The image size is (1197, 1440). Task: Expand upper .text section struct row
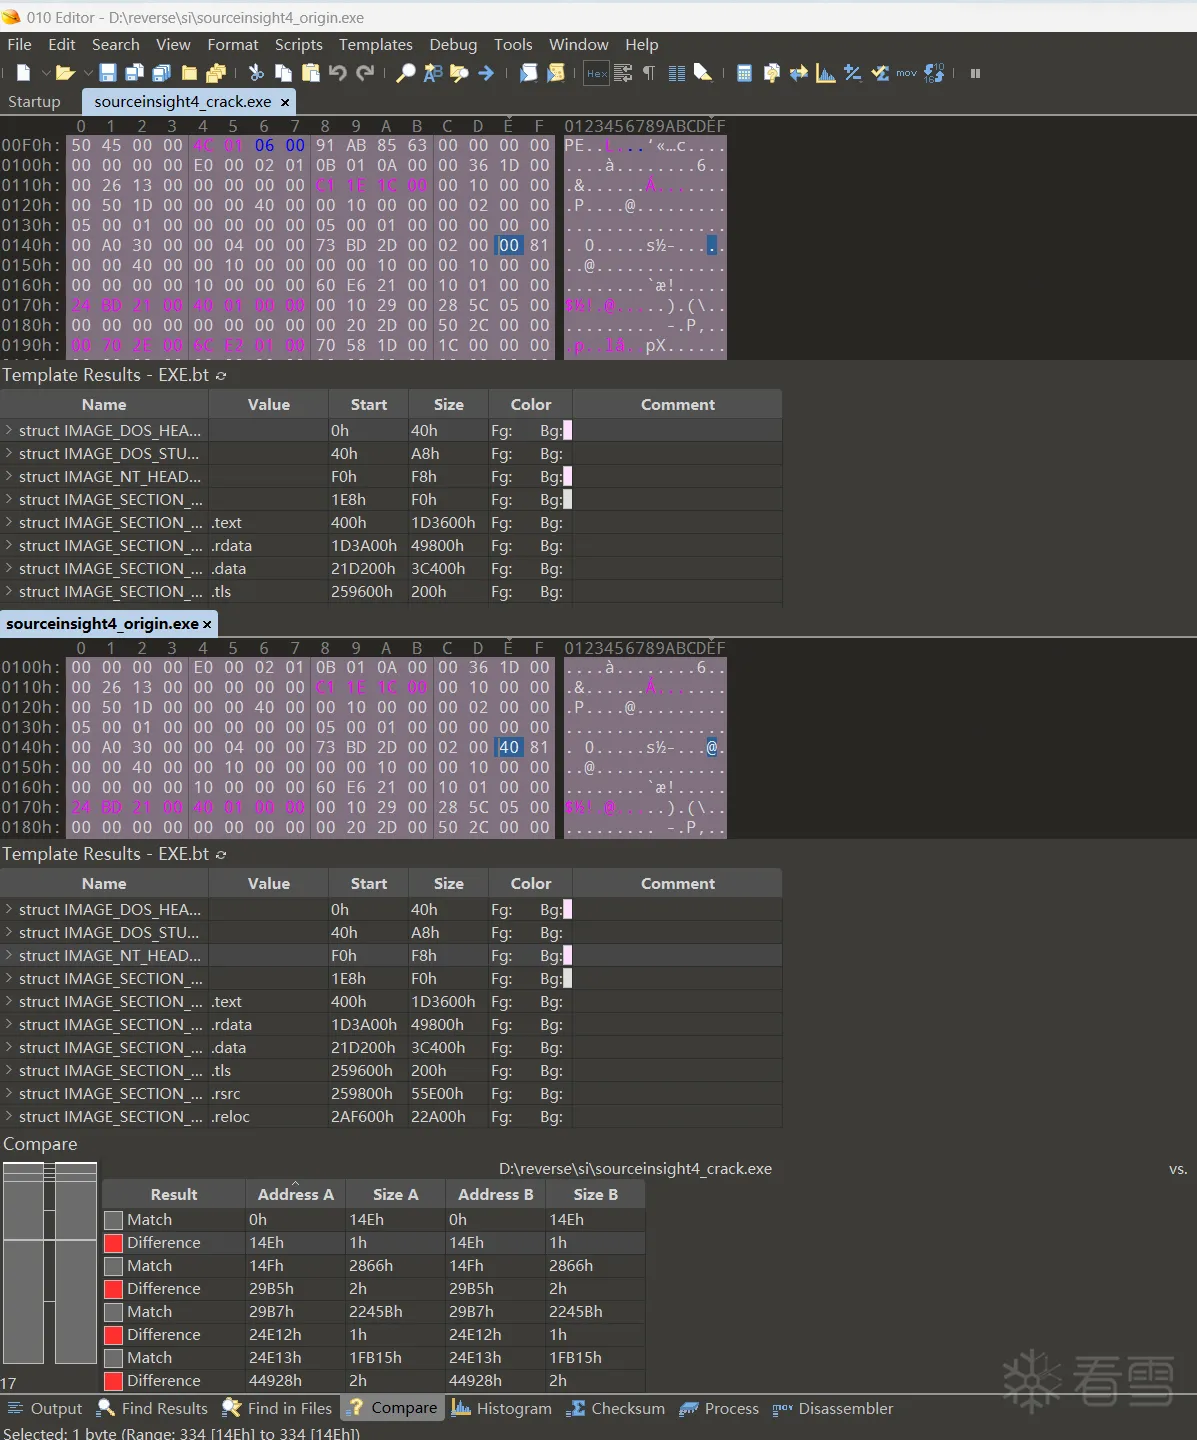click(x=9, y=522)
